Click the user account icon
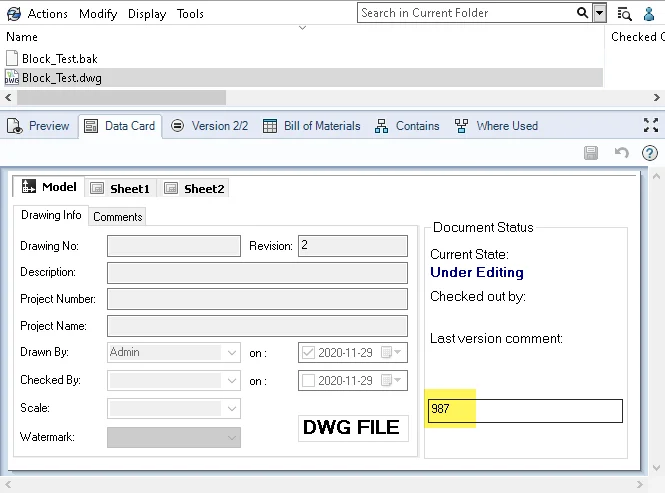This screenshot has height=493, width=665. tap(649, 13)
